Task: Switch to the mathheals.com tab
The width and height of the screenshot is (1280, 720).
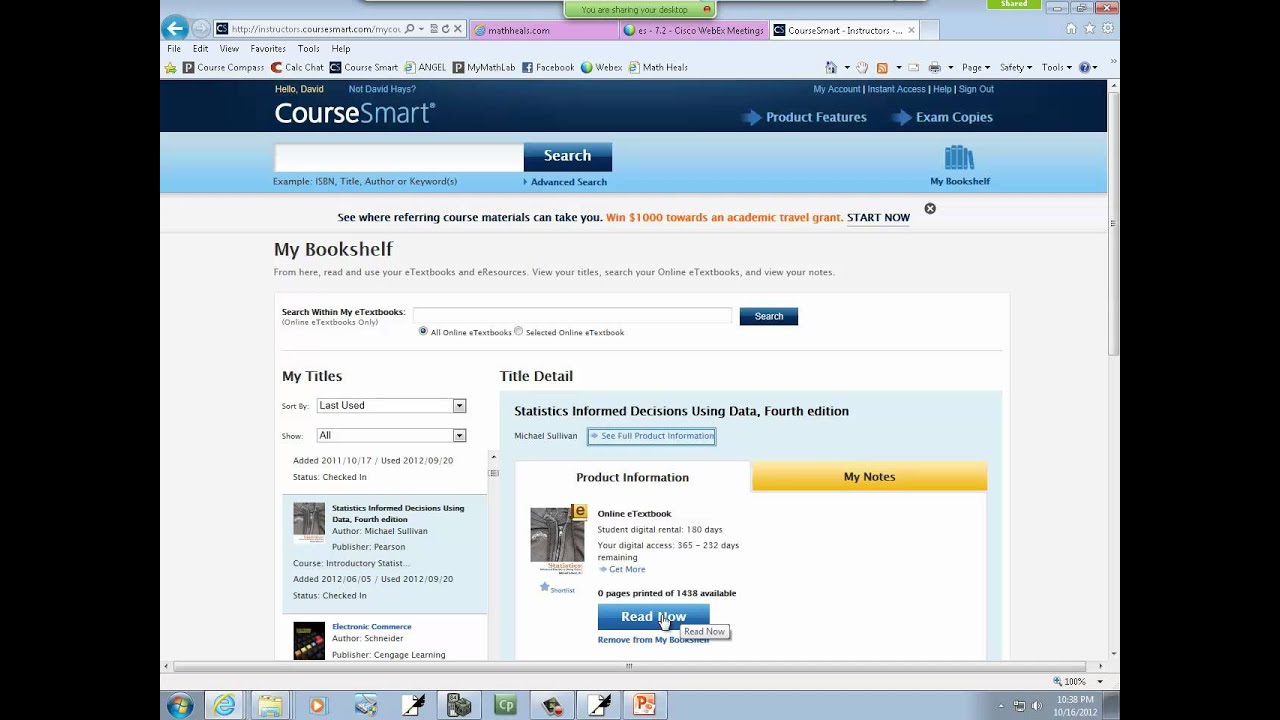Action: [x=543, y=30]
